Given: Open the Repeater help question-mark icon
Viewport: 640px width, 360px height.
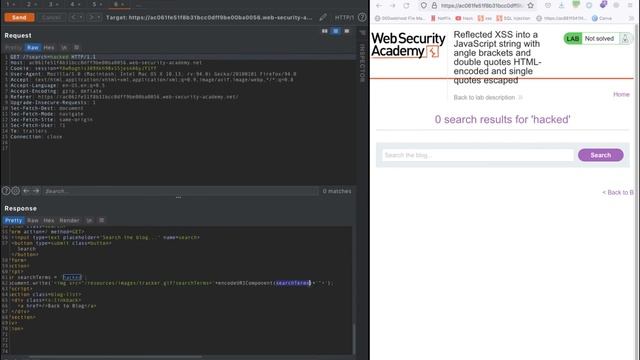Looking at the screenshot, I should click(362, 18).
